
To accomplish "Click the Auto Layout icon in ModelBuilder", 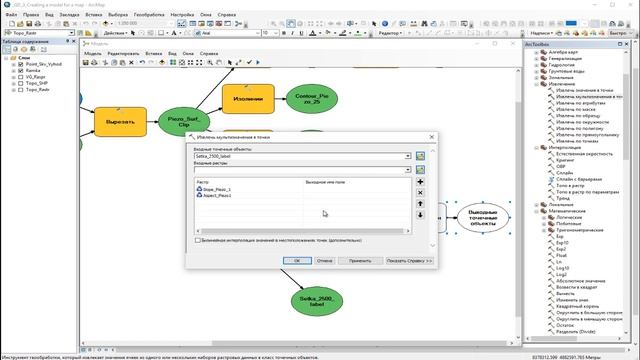I will coord(173,62).
